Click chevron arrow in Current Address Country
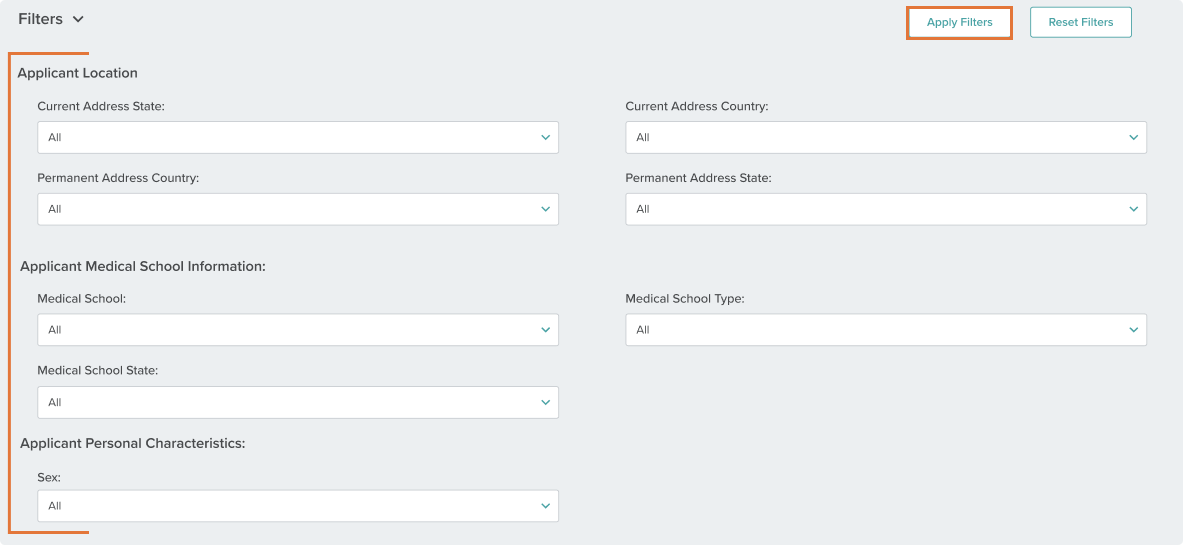 [x=1133, y=137]
